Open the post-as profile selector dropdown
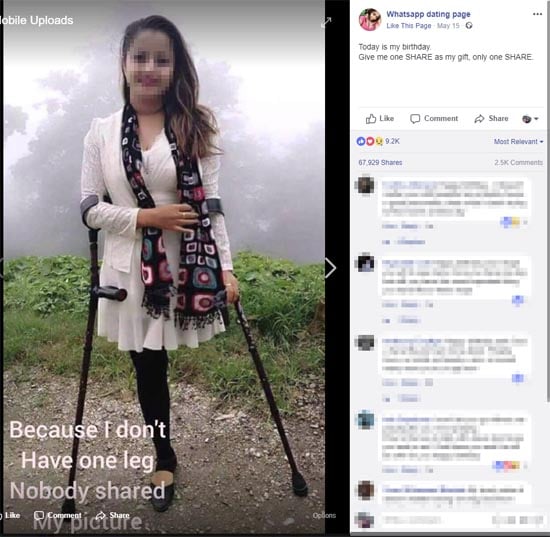550x537 pixels. tap(530, 119)
